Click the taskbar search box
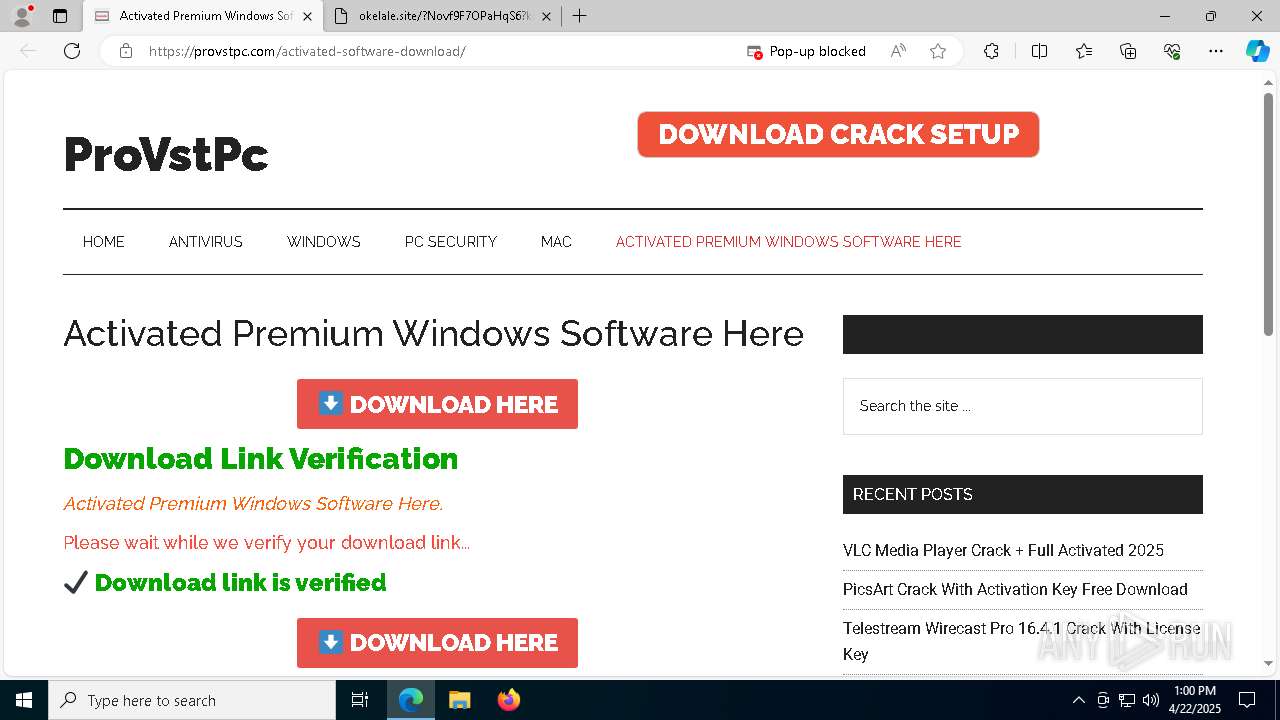 tap(192, 700)
